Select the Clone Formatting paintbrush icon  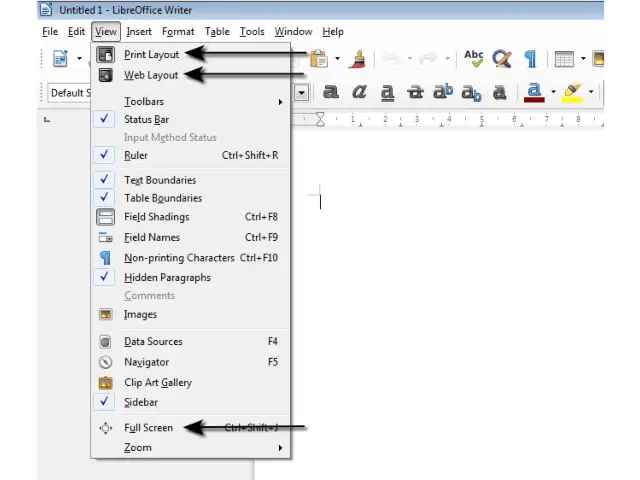(357, 59)
